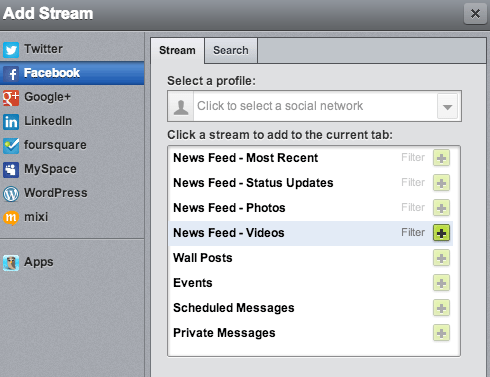The width and height of the screenshot is (490, 377).
Task: Close the Add Stream dialog
Action: pyautogui.click(x=475, y=14)
